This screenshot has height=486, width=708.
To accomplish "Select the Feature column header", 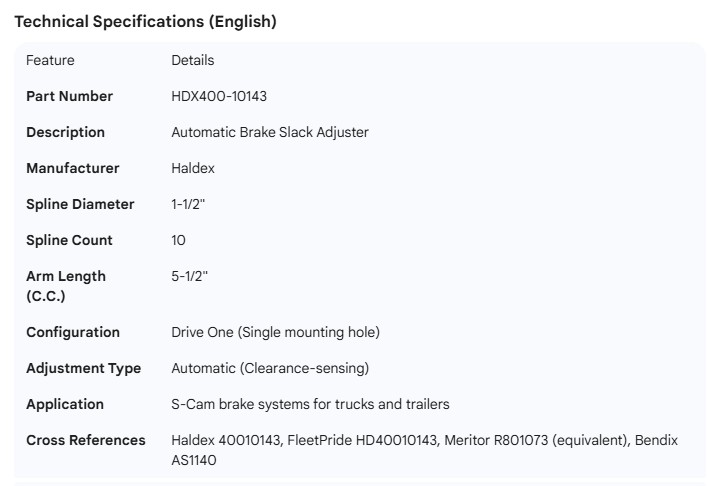I will (x=50, y=60).
